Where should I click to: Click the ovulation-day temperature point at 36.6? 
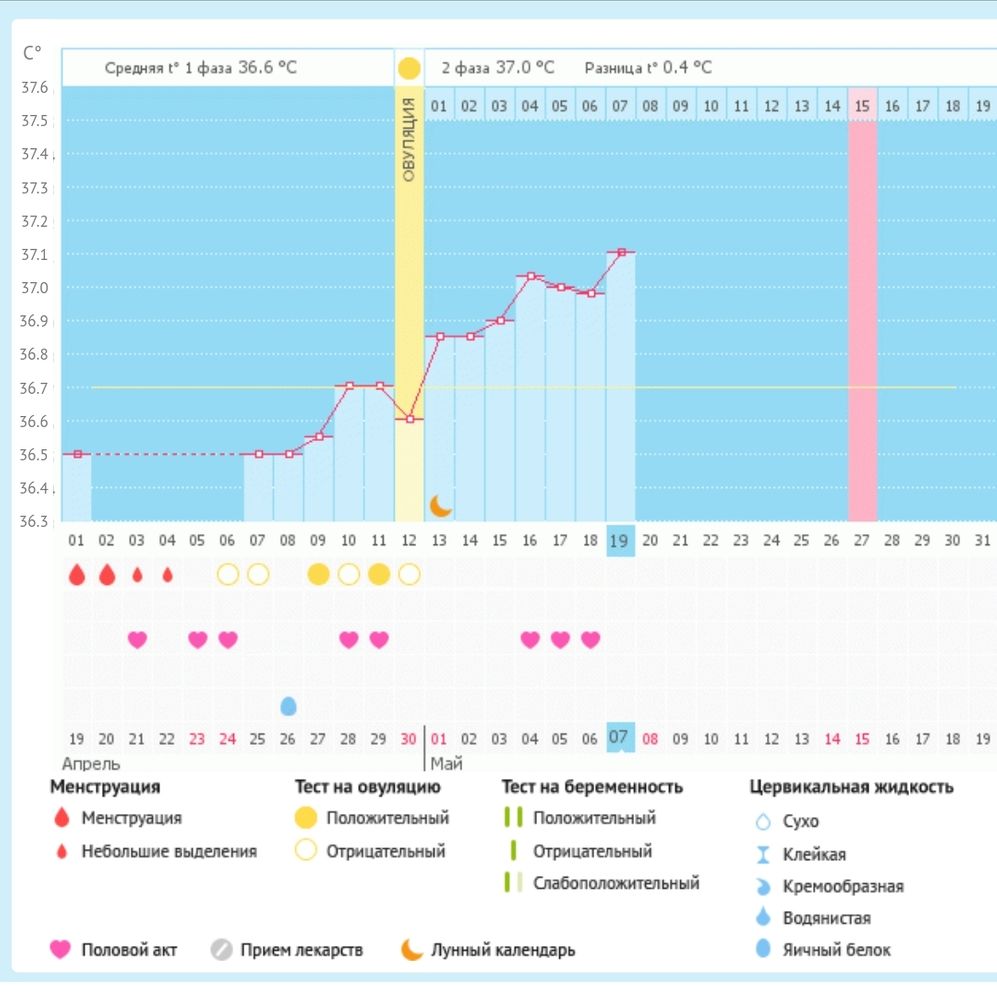(x=410, y=419)
